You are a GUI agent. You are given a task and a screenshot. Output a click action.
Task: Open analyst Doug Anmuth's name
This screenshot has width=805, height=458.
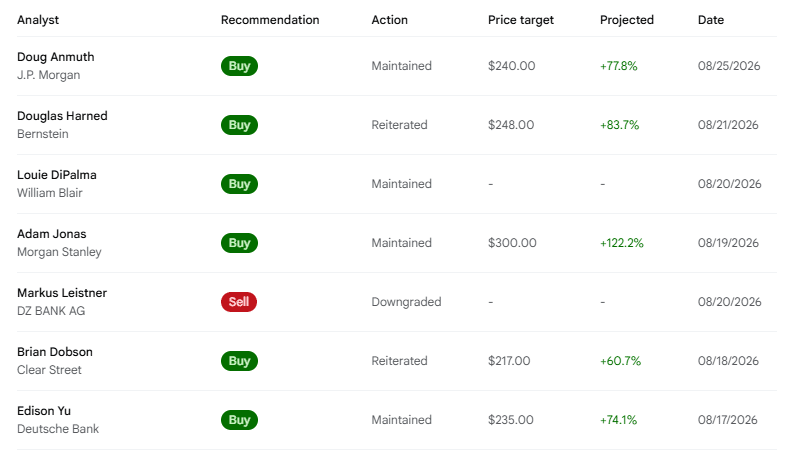pyautogui.click(x=55, y=57)
